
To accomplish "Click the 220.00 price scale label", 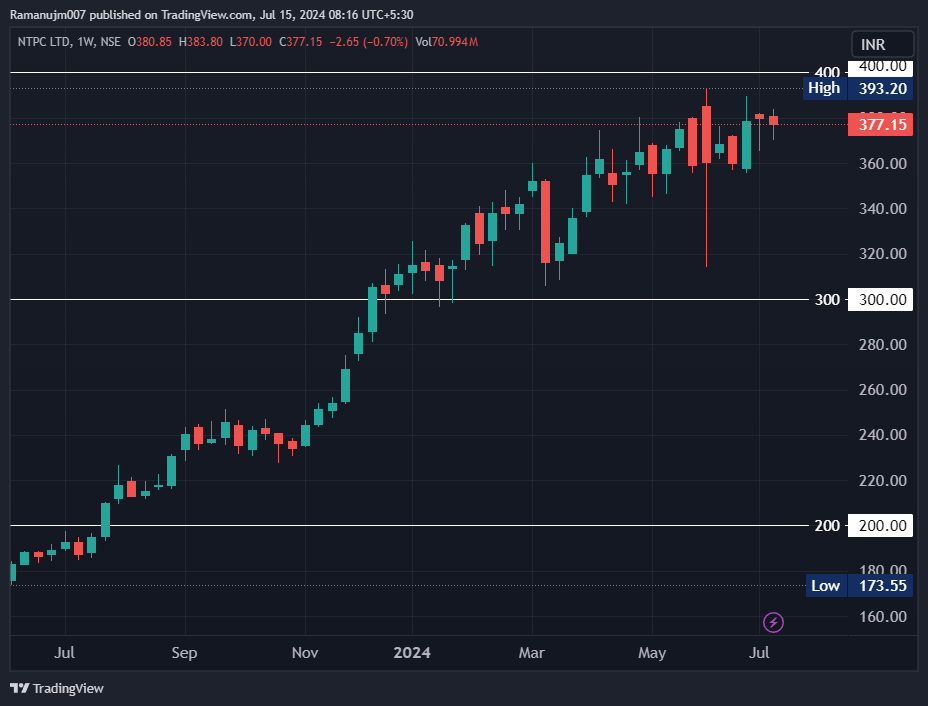I will click(x=882, y=480).
